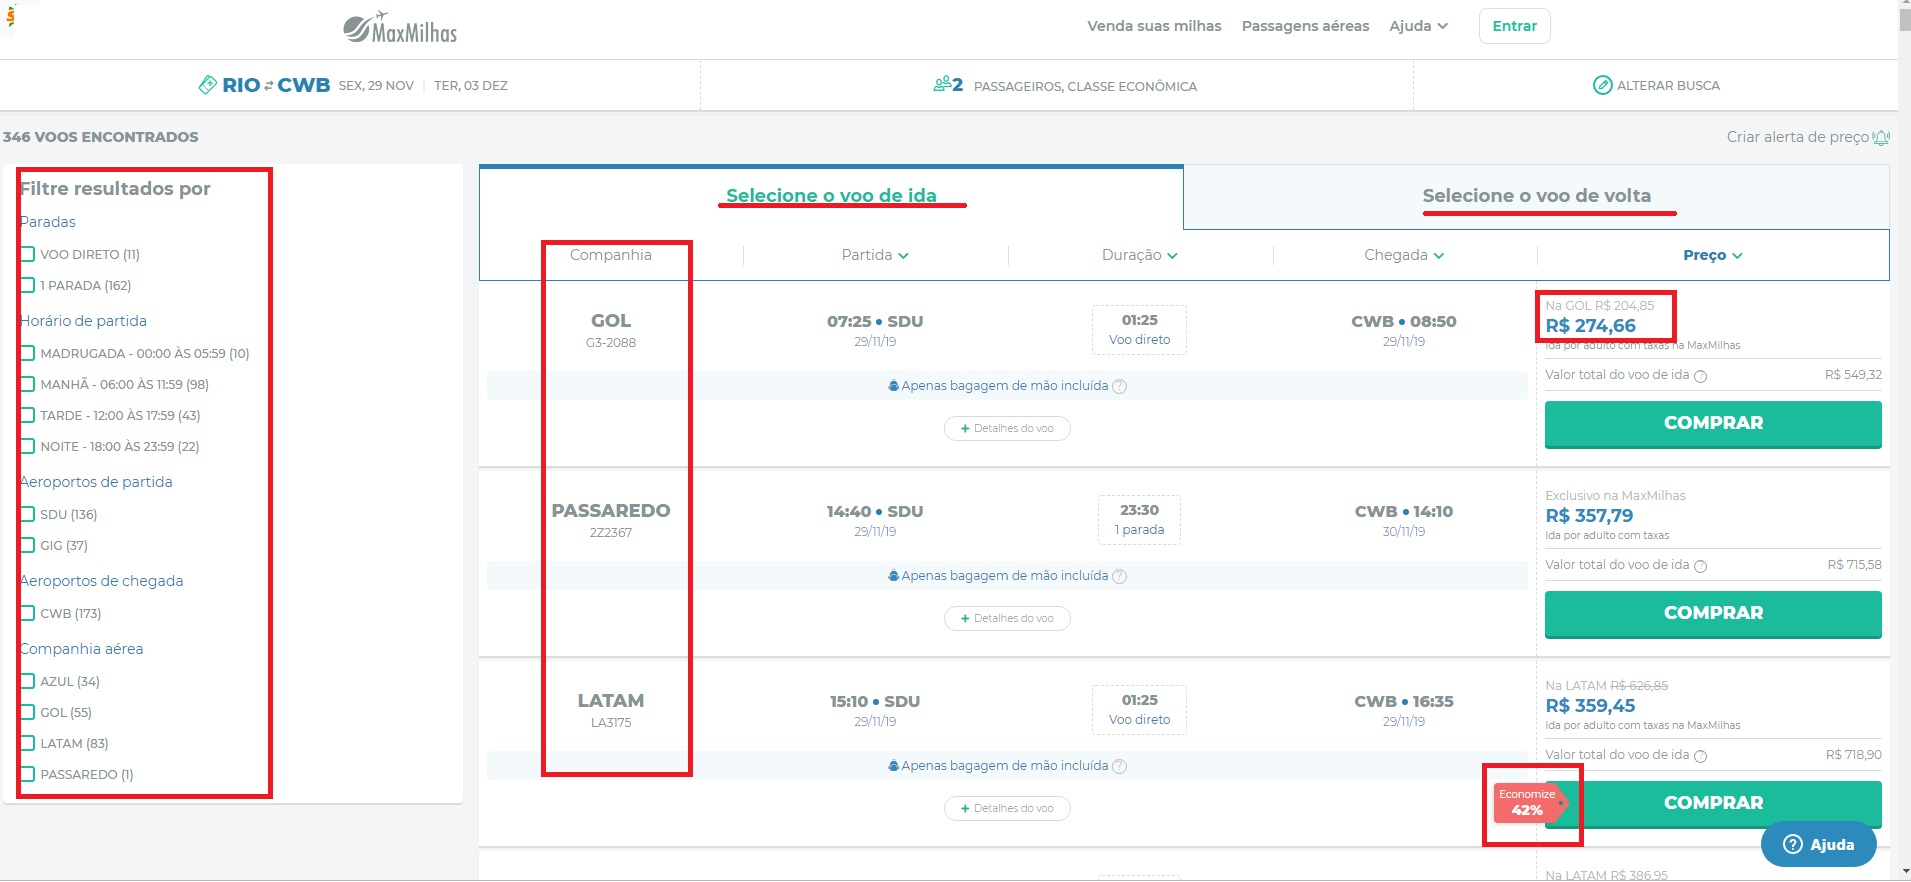Screen dimensions: 1911x882
Task: Sort flights by Preço
Action: click(1713, 255)
